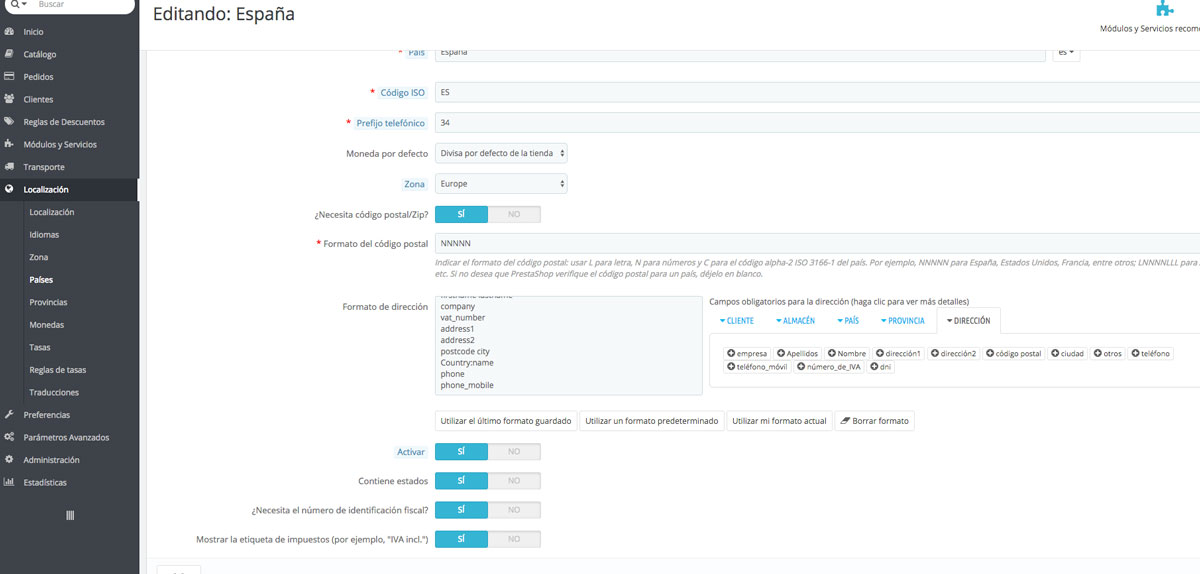1200x574 pixels.
Task: Set postal code requirement to NO
Action: pyautogui.click(x=514, y=214)
